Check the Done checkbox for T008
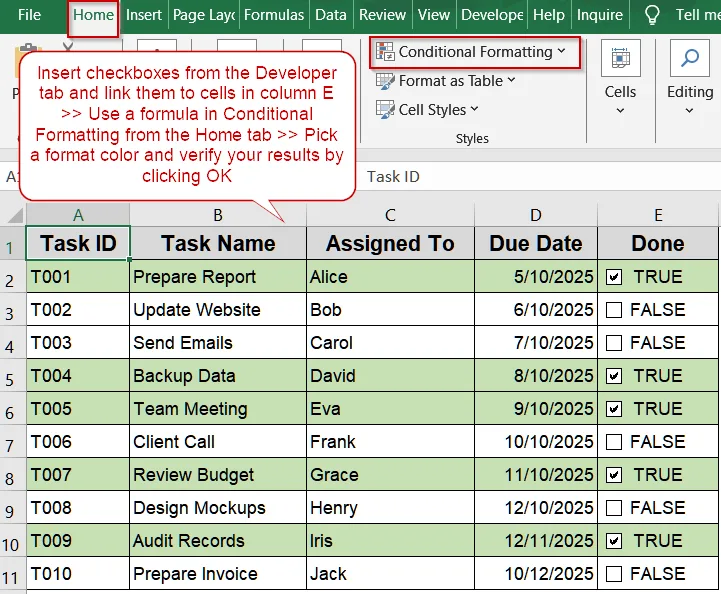 [614, 508]
